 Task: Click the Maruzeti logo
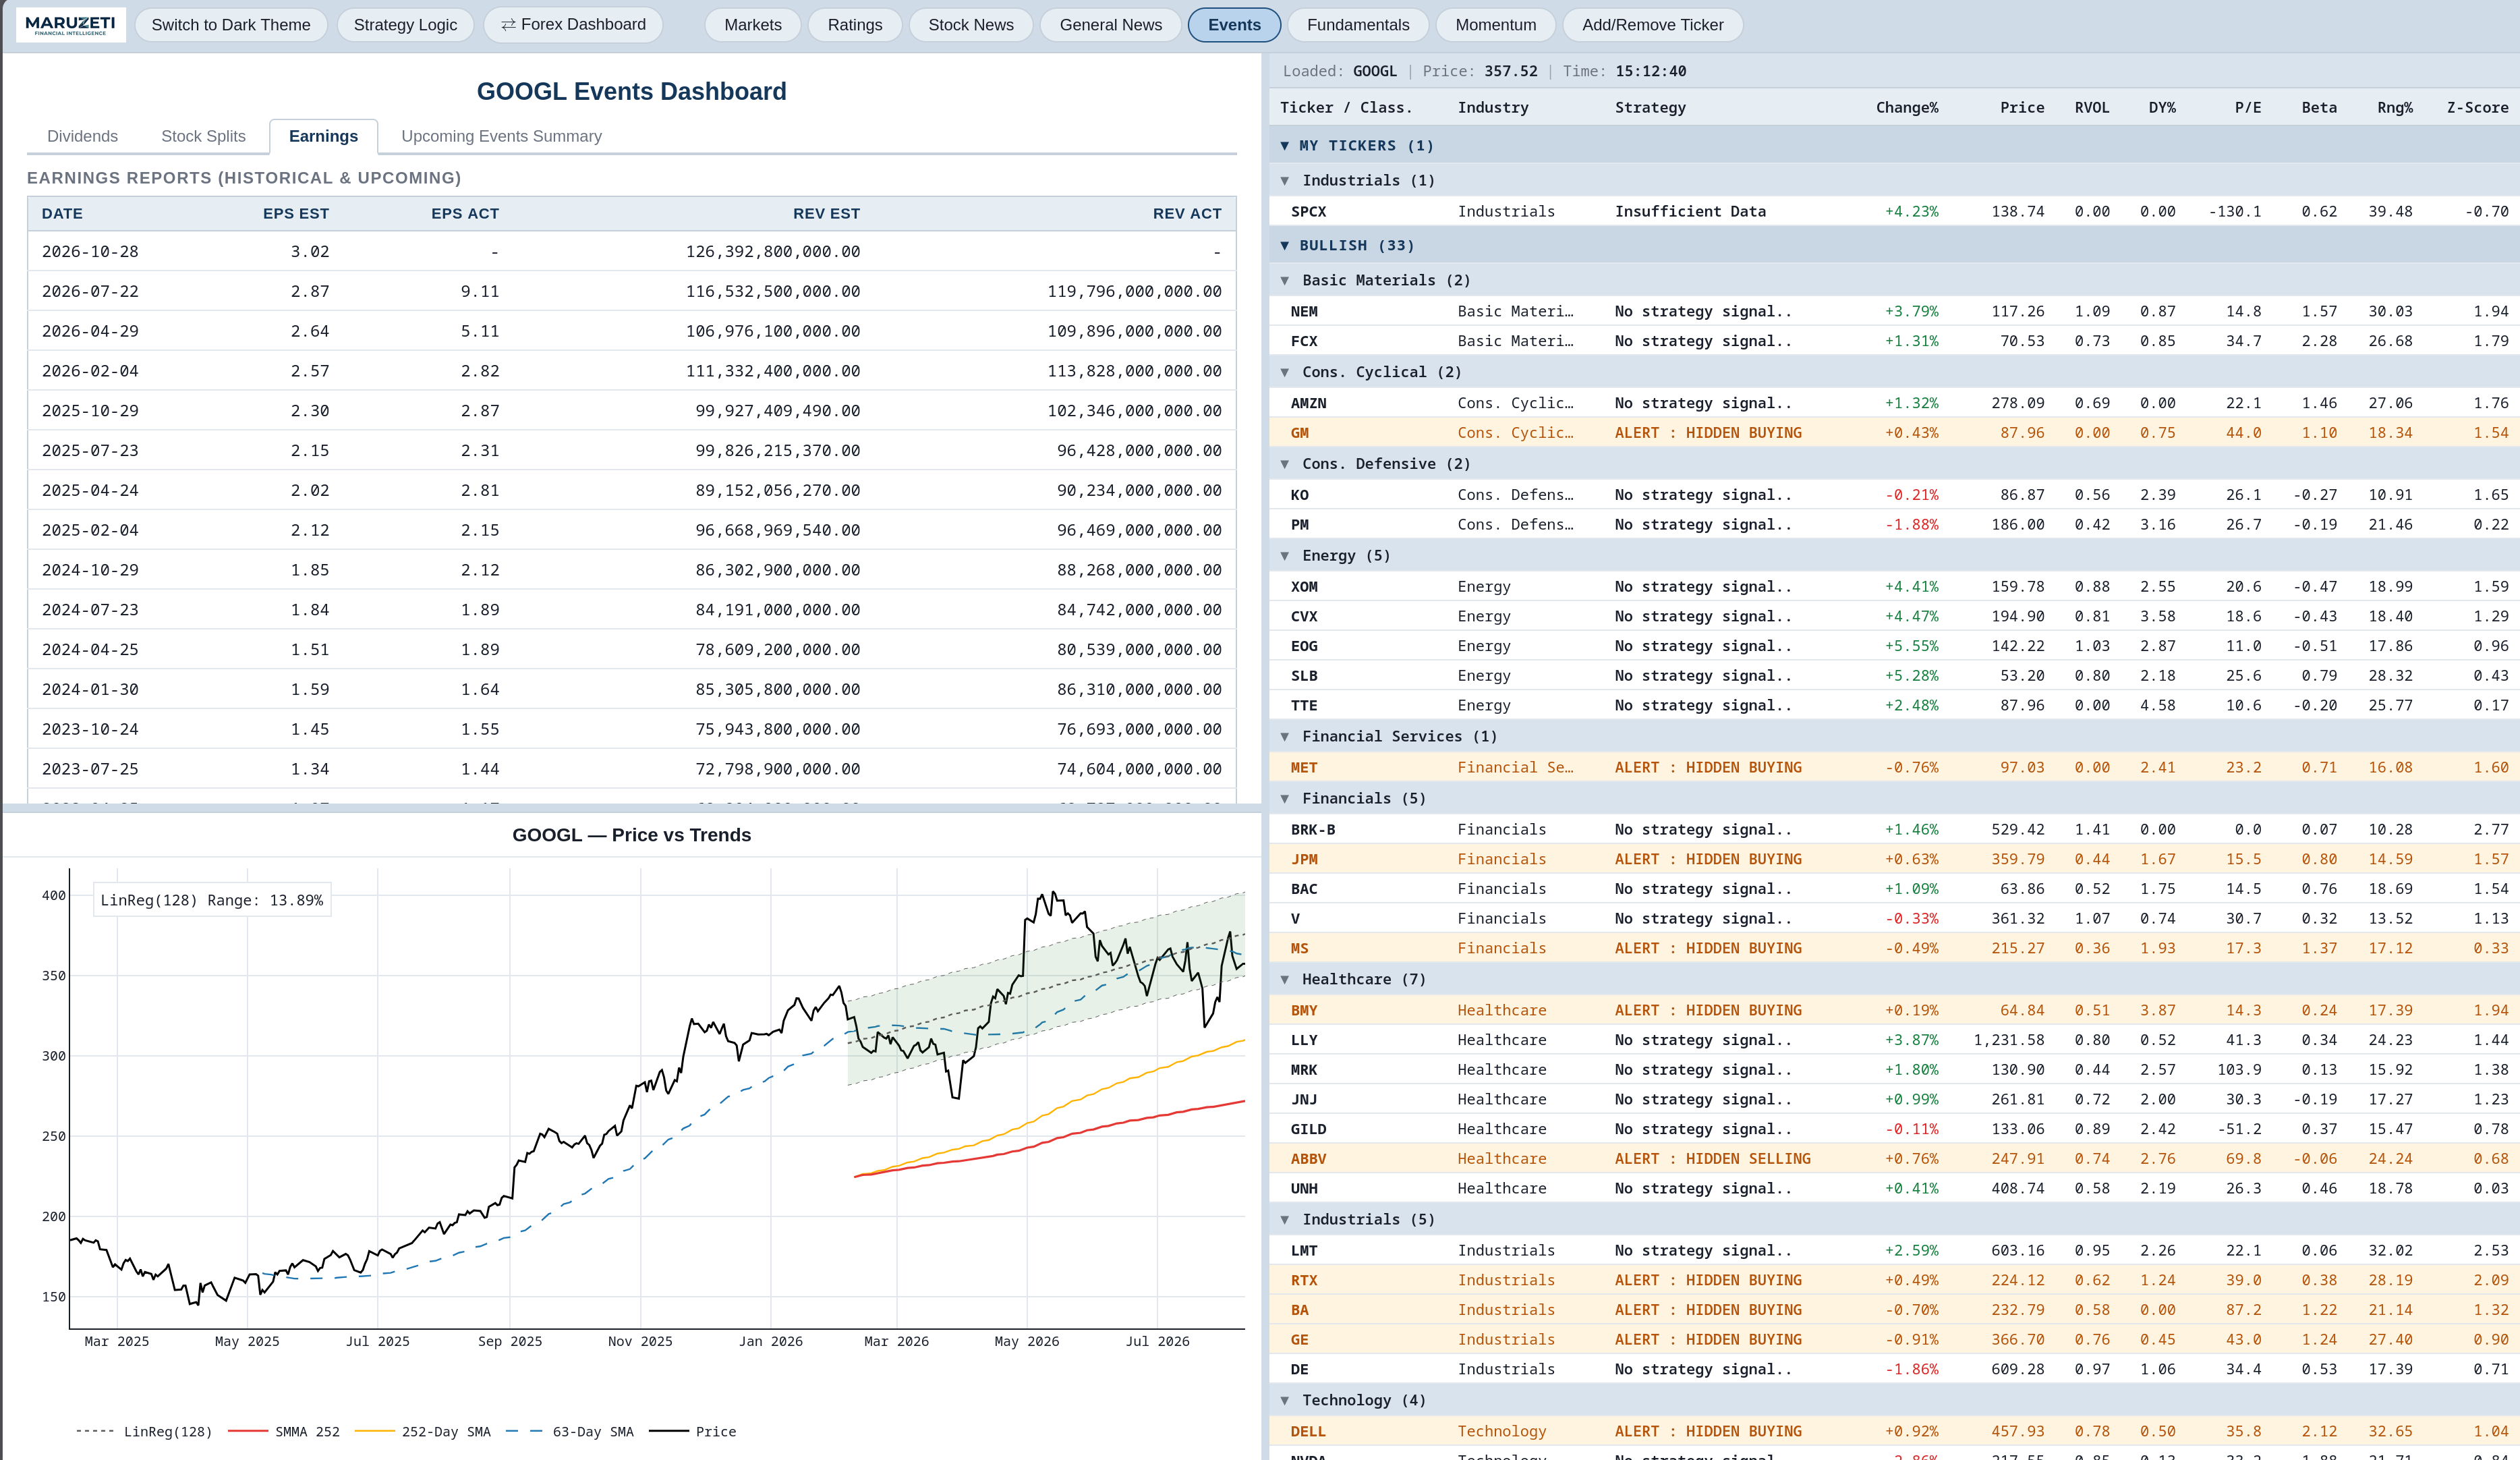[70, 24]
